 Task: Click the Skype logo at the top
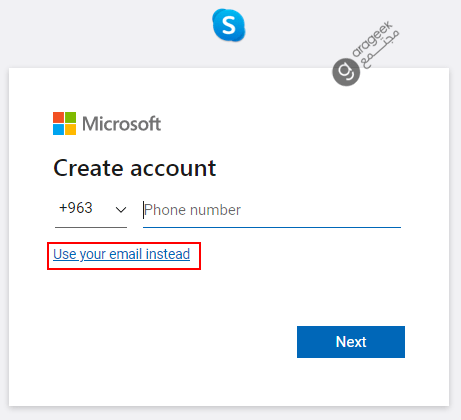click(x=229, y=25)
